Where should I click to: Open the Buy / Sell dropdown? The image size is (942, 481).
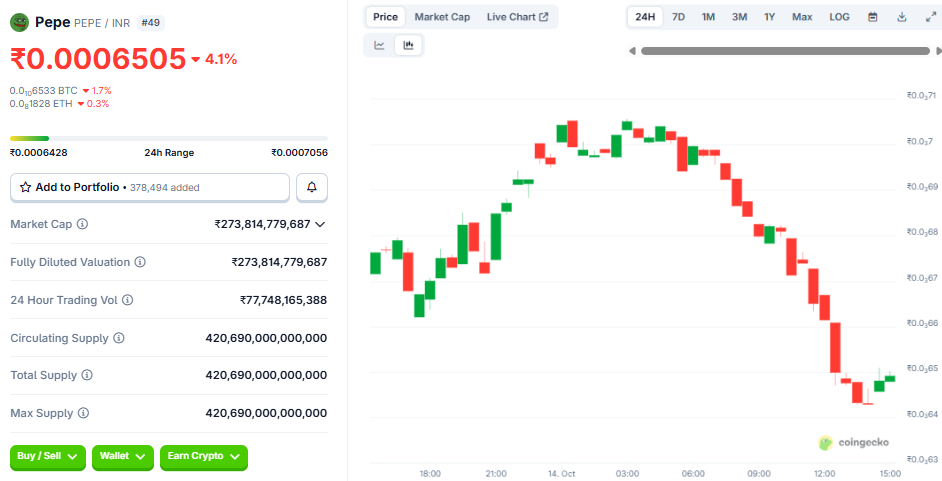(x=48, y=457)
